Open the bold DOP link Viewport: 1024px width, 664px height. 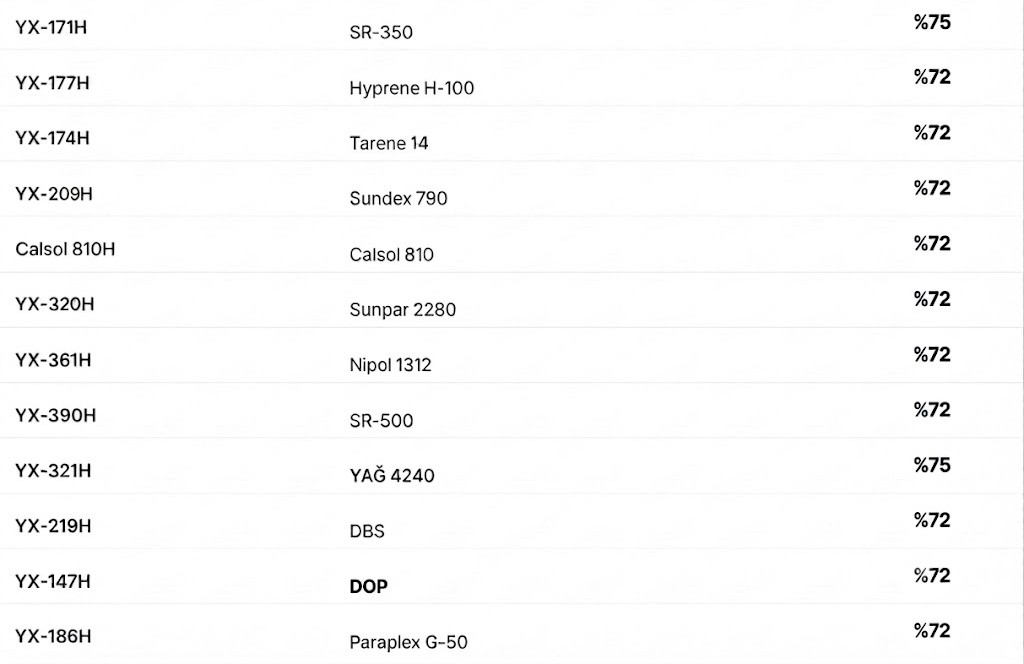tap(368, 586)
